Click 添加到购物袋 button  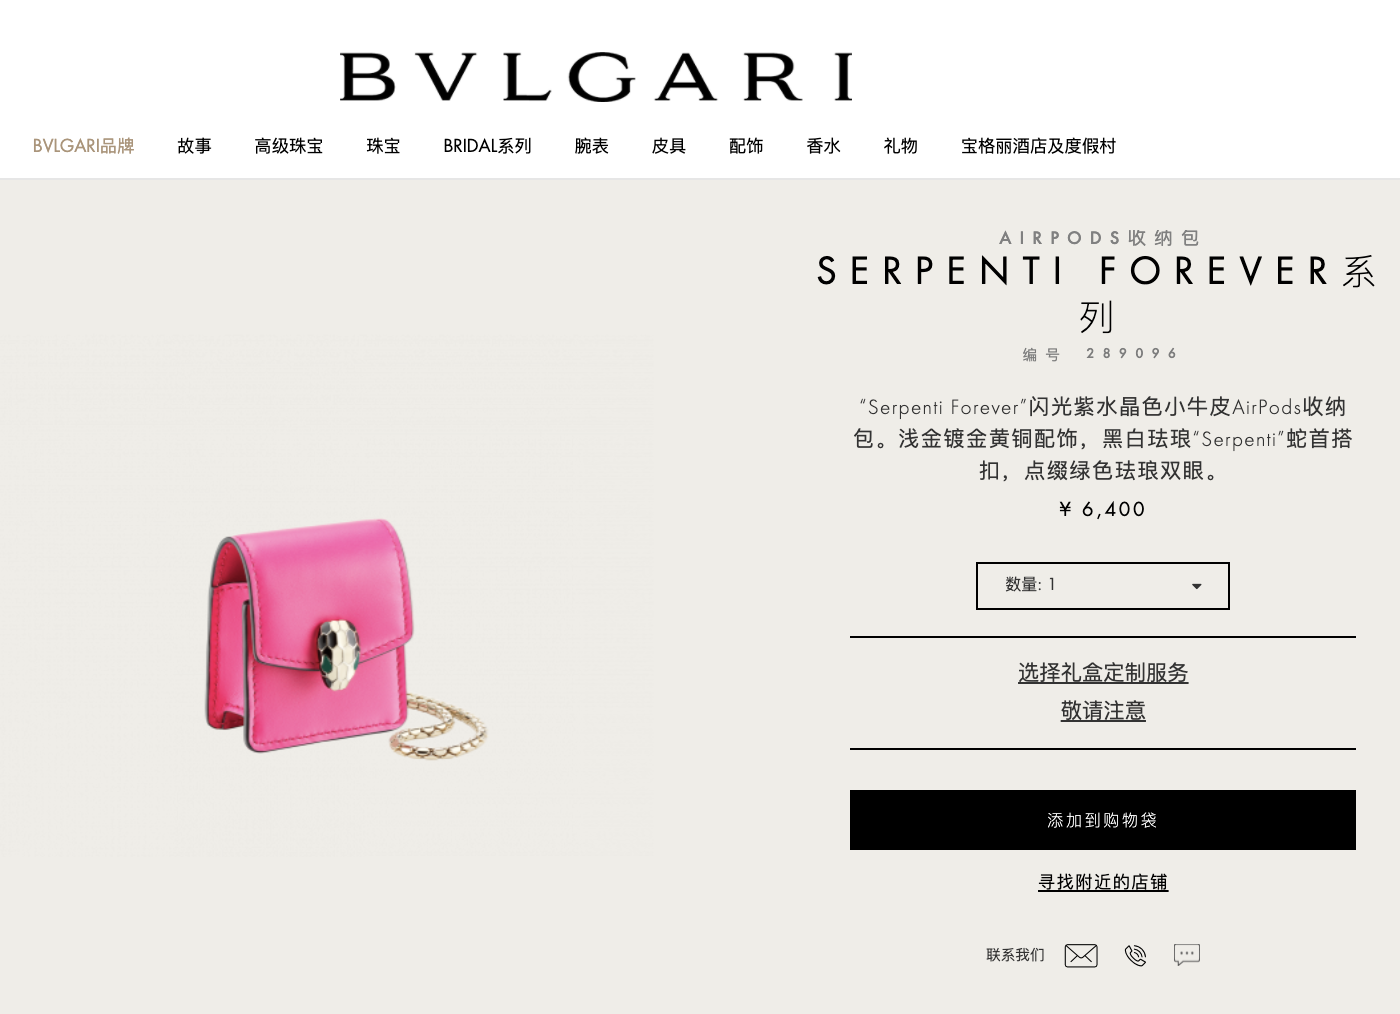1103,820
